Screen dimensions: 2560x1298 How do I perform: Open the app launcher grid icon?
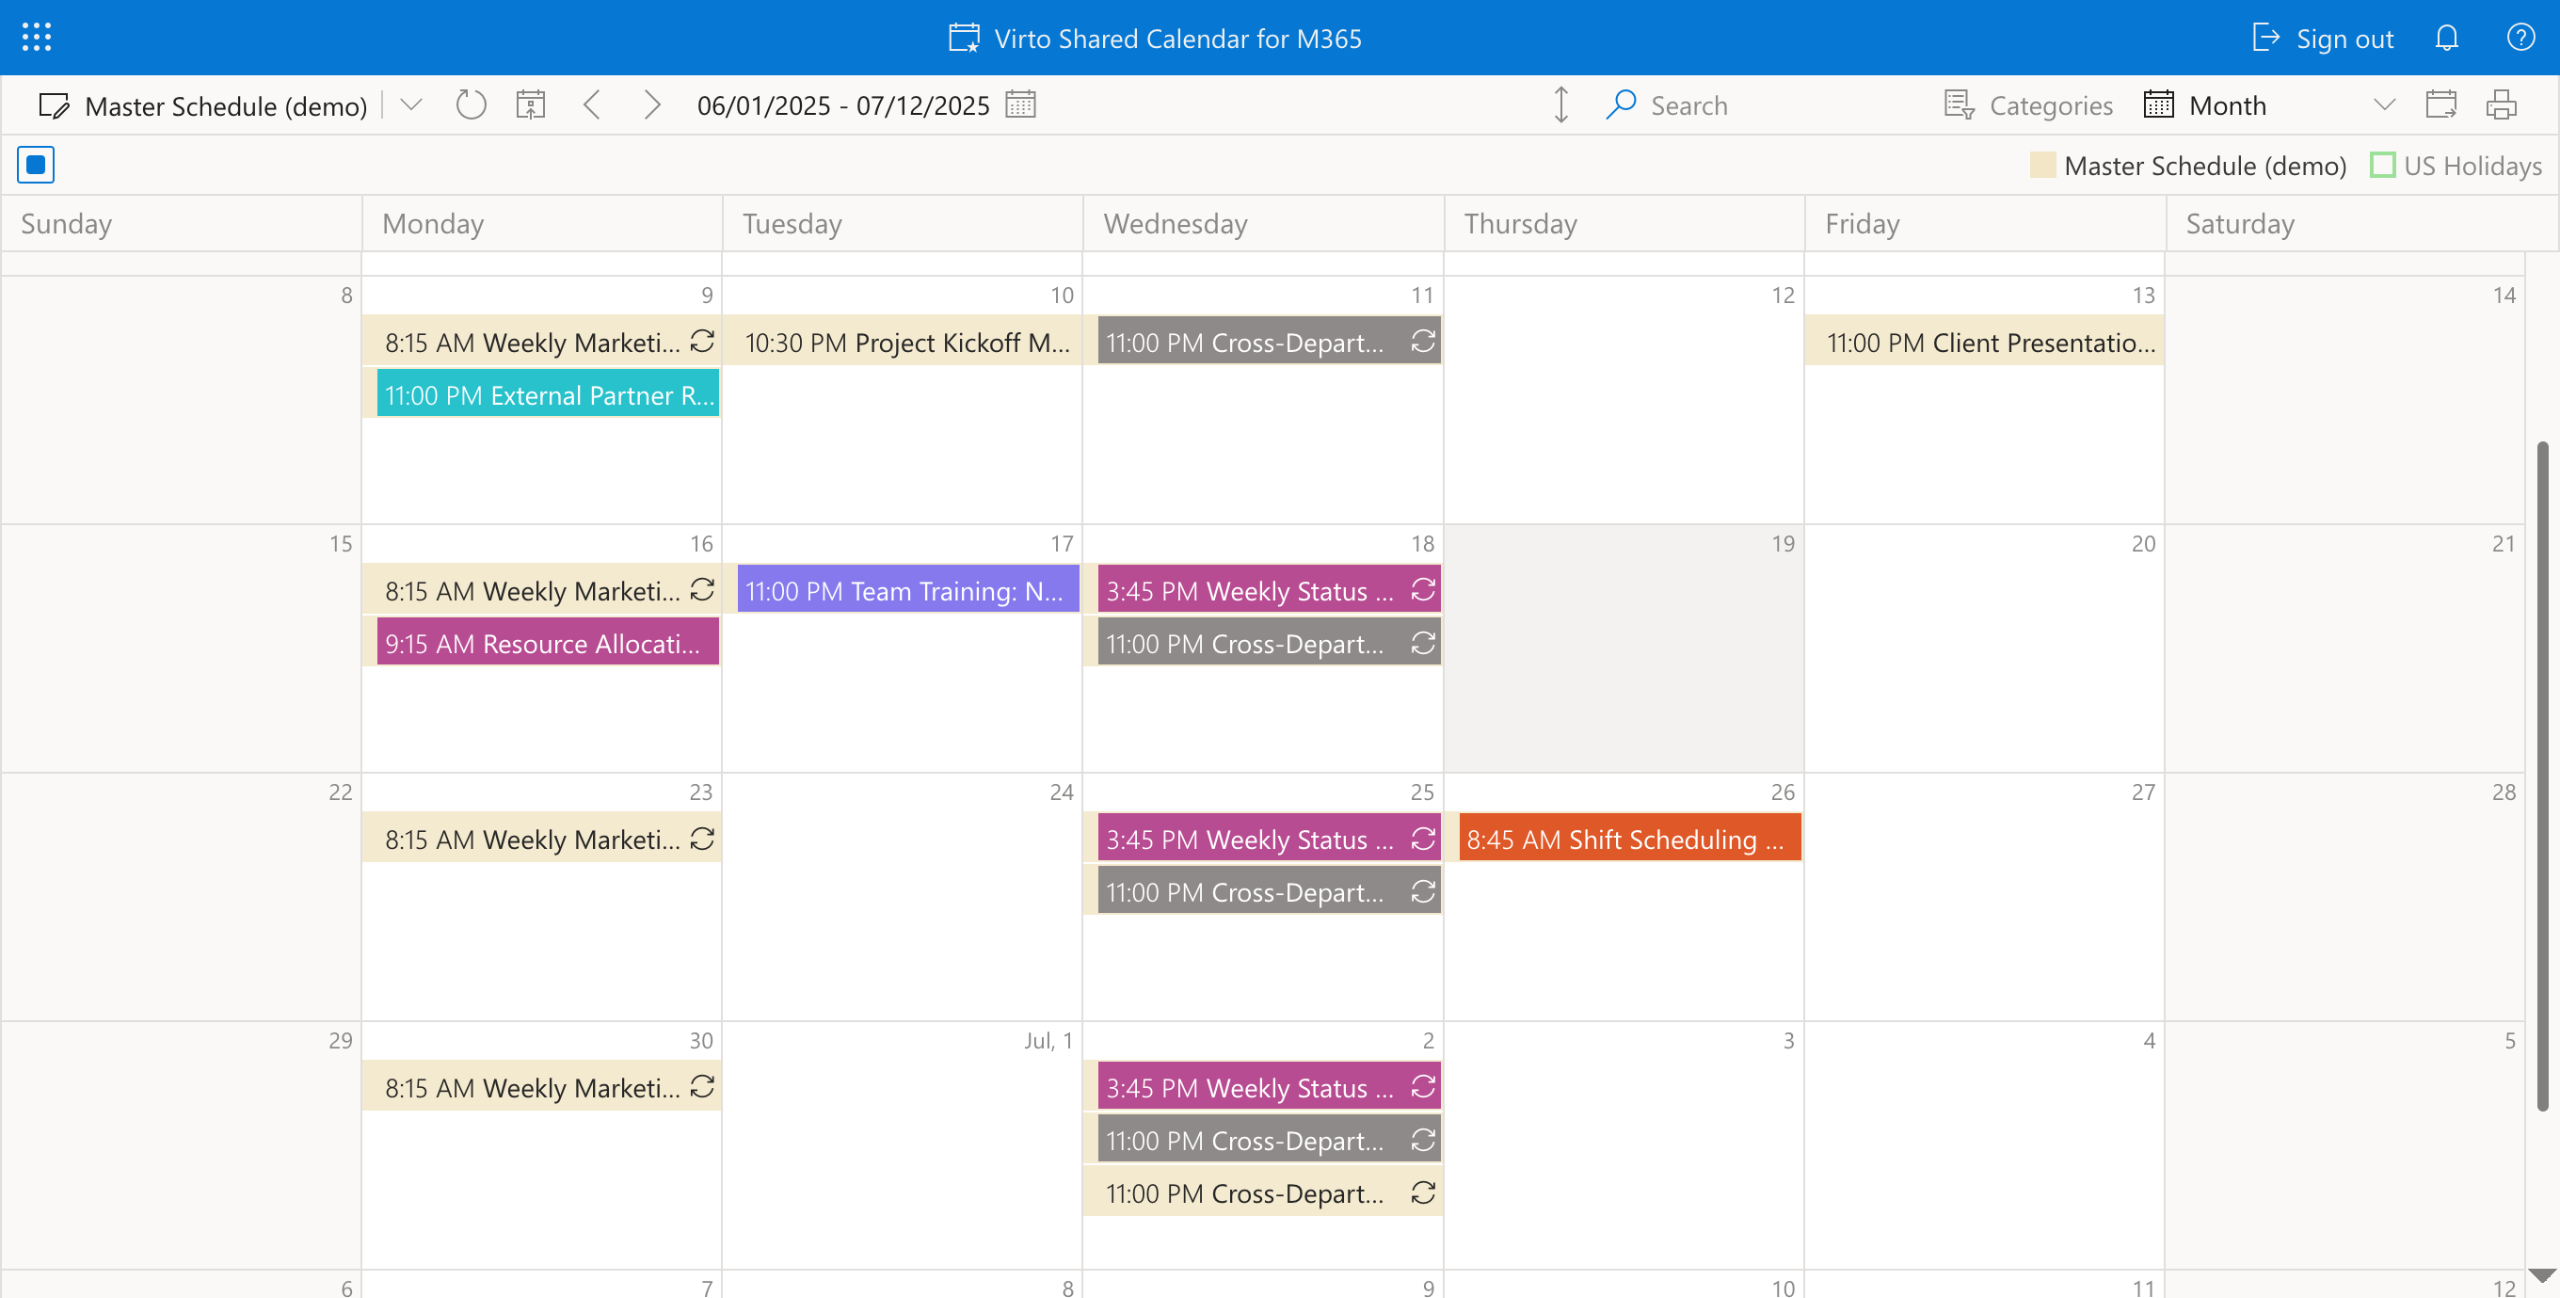36,38
